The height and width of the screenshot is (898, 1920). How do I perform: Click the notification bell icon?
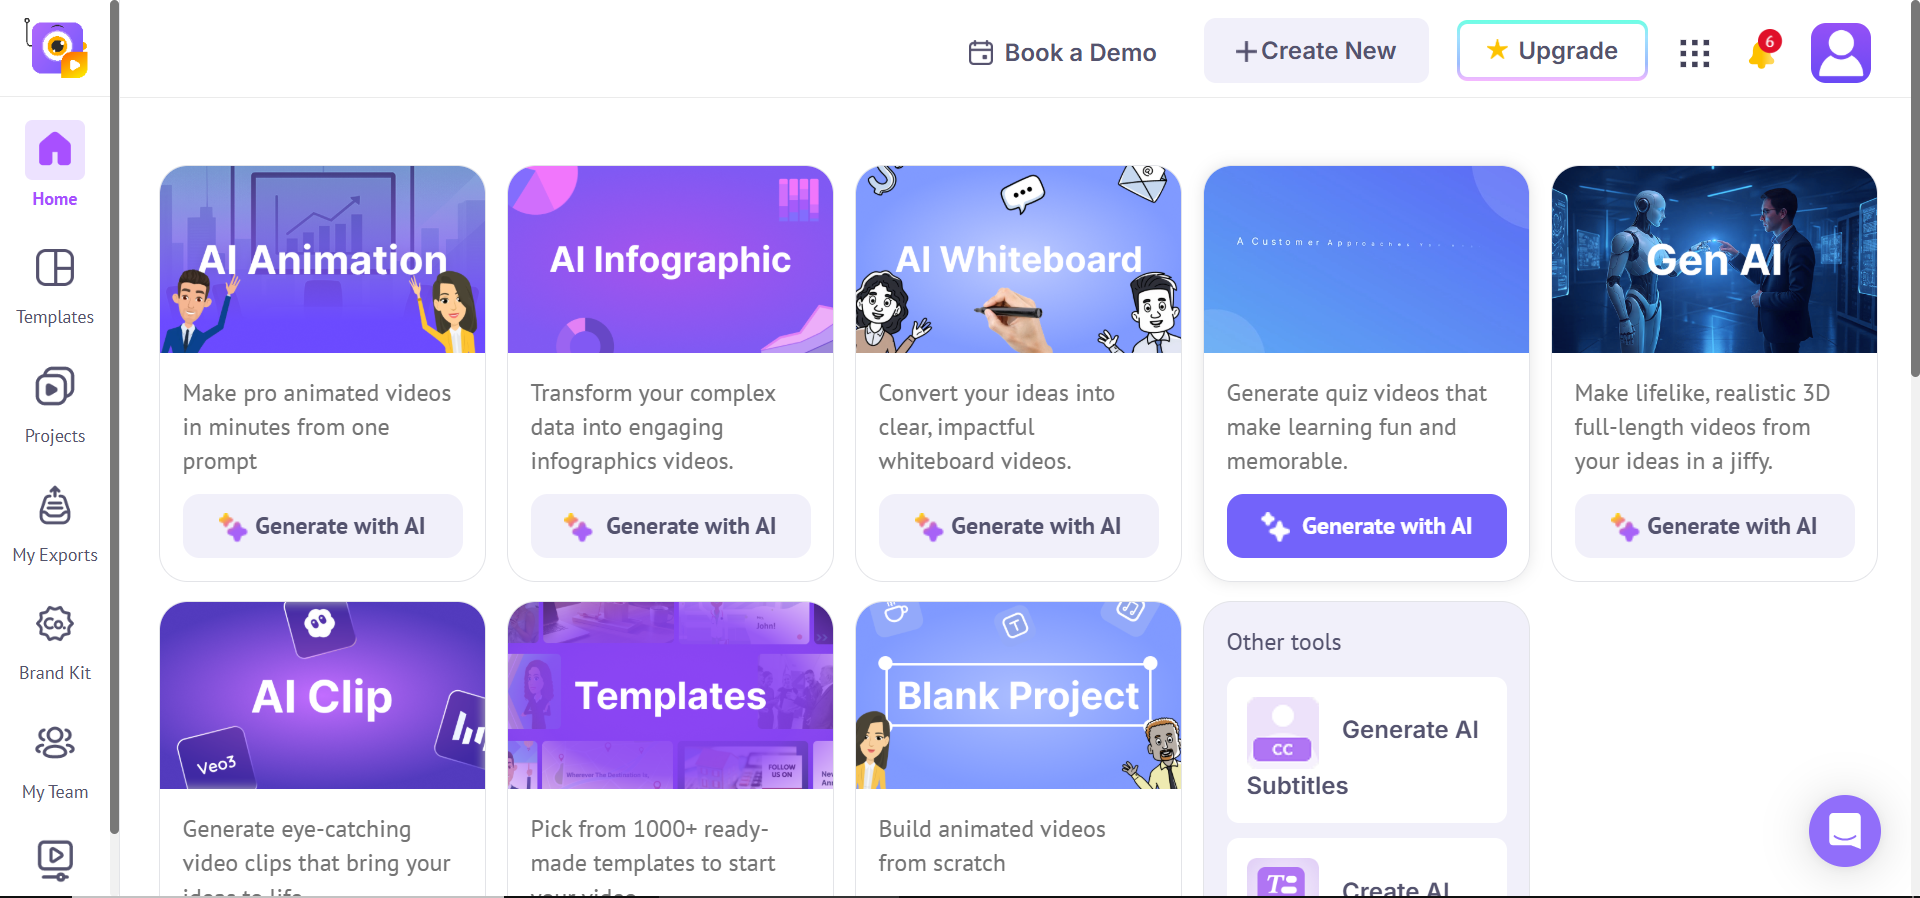pyautogui.click(x=1763, y=52)
